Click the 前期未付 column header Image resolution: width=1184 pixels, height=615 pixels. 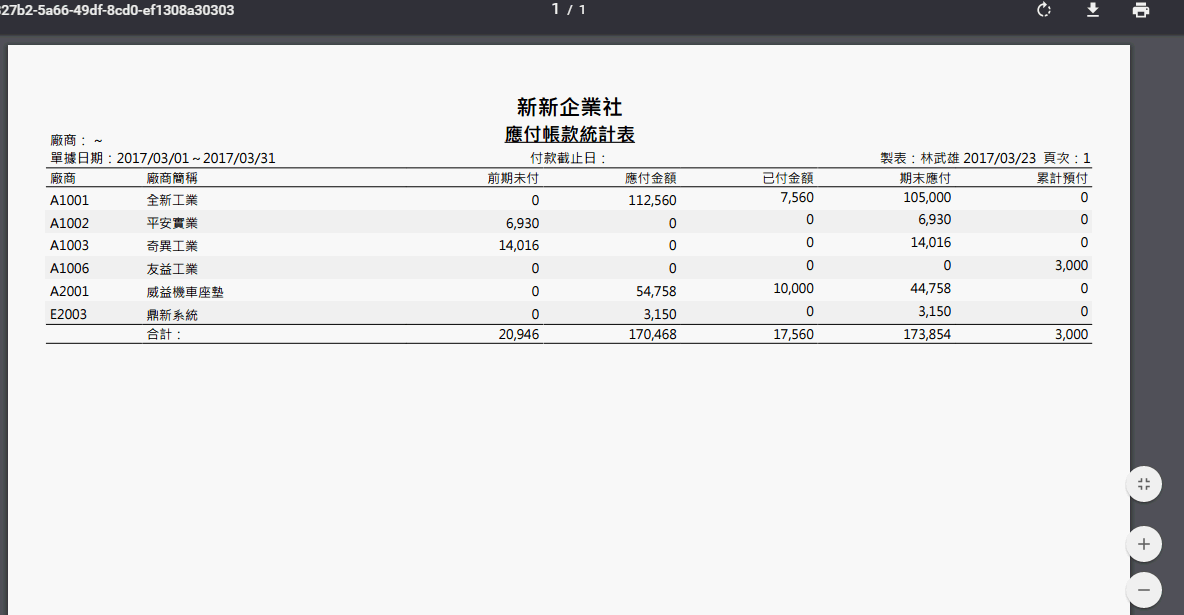point(513,178)
